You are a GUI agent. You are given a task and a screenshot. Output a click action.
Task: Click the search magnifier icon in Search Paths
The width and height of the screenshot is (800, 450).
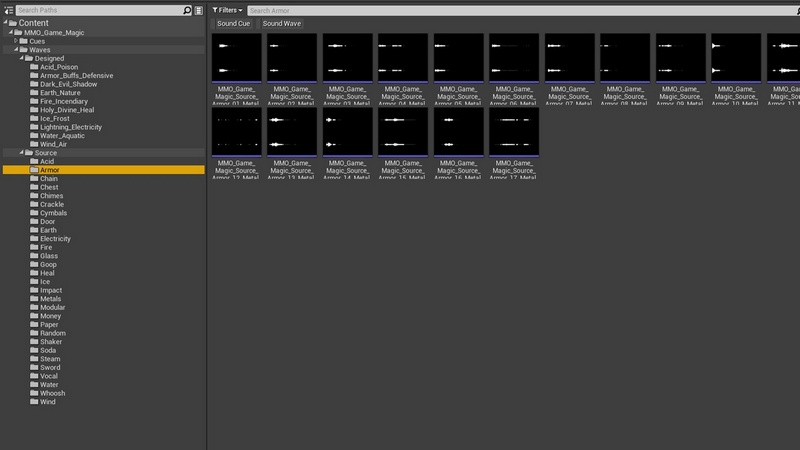point(187,10)
